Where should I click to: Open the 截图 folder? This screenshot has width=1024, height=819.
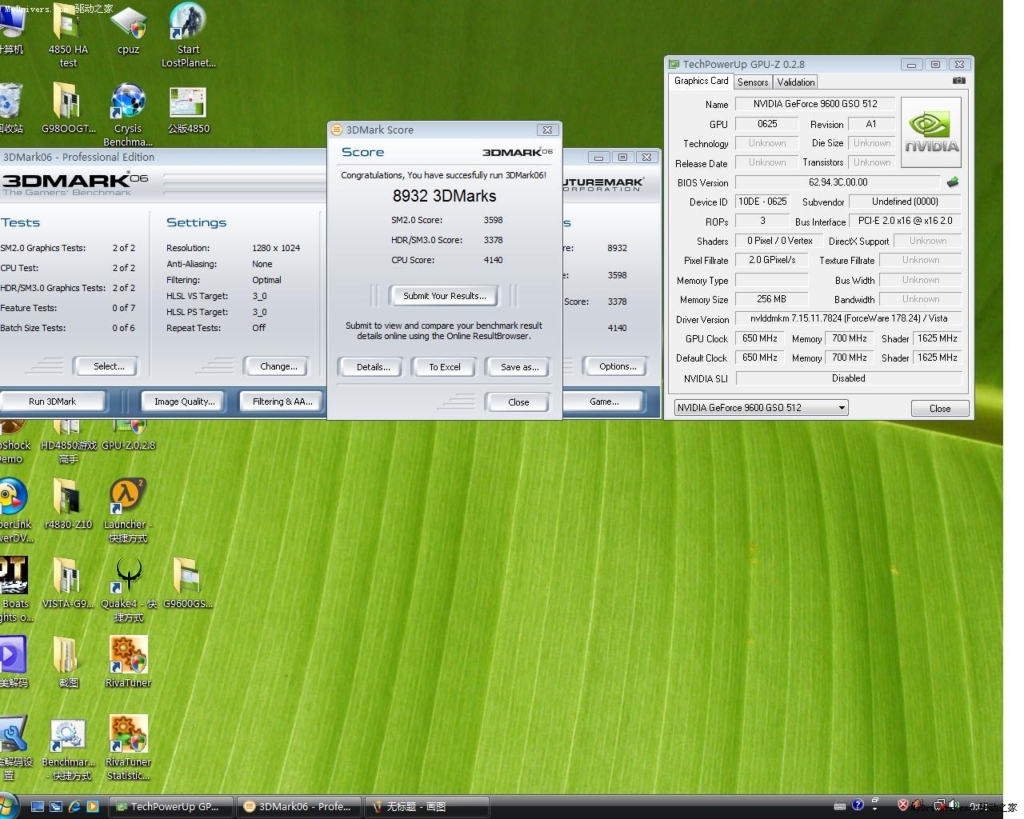pyautogui.click(x=68, y=662)
